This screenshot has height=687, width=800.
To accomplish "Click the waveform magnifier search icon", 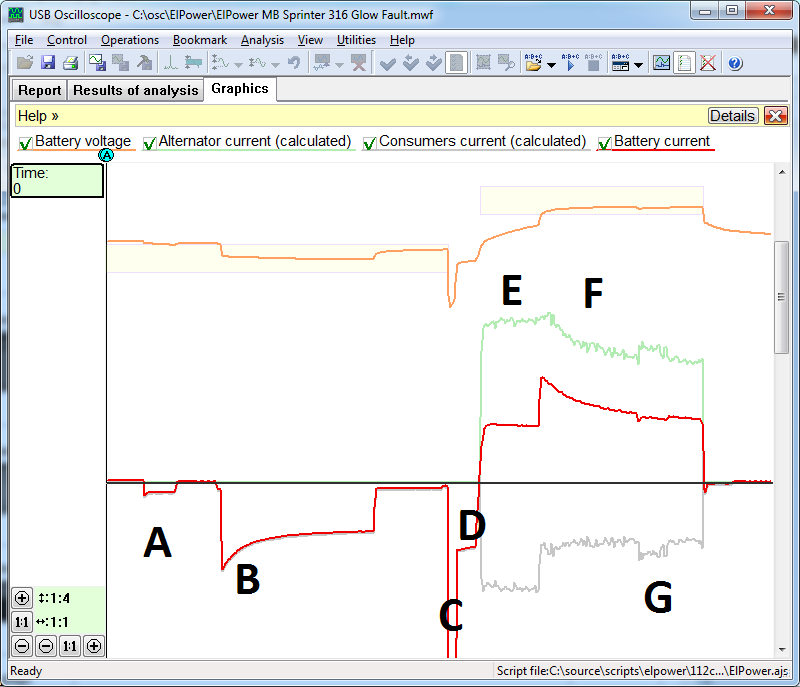I will (x=506, y=63).
